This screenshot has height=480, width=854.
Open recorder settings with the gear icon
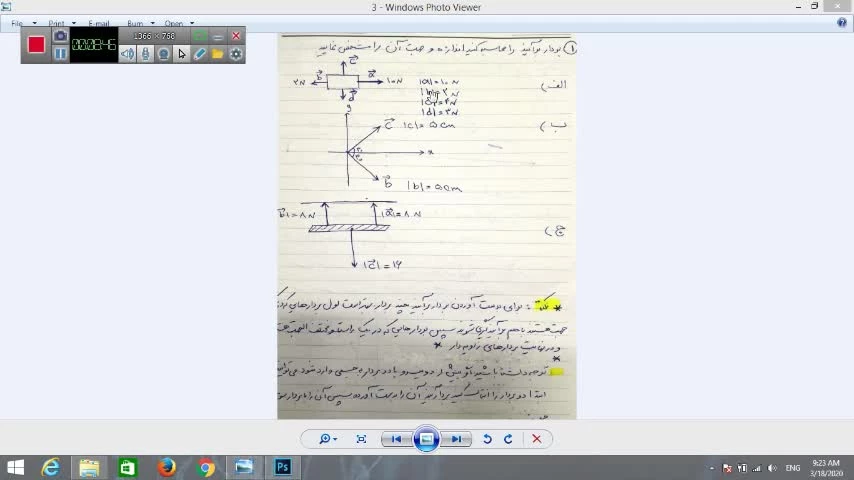(x=236, y=54)
